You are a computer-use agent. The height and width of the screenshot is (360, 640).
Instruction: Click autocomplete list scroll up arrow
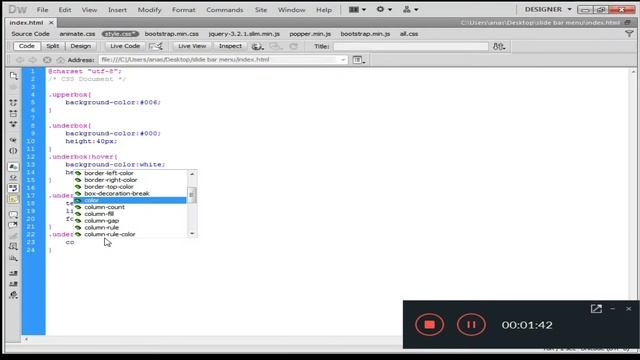[x=192, y=174]
